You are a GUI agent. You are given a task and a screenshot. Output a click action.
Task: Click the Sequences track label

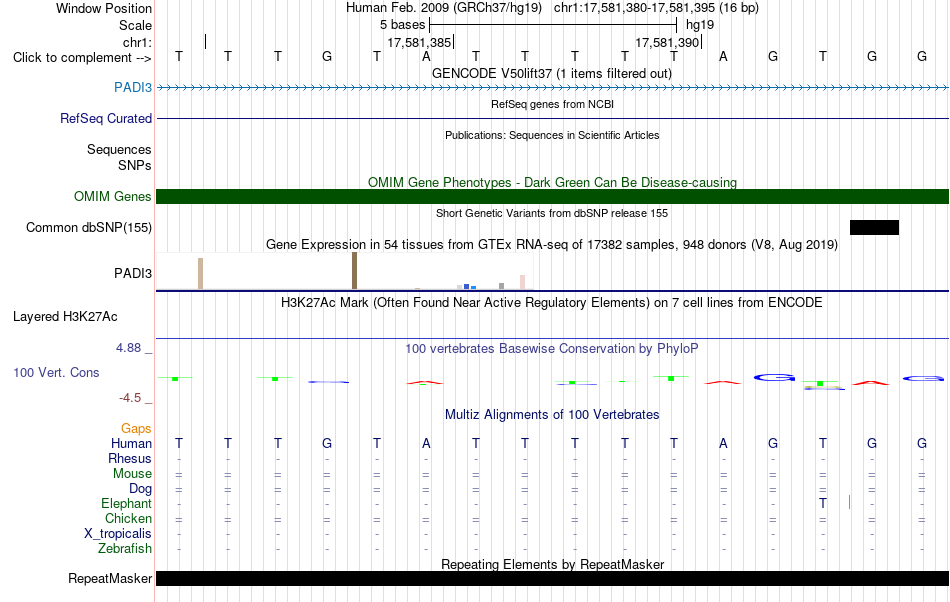(119, 150)
